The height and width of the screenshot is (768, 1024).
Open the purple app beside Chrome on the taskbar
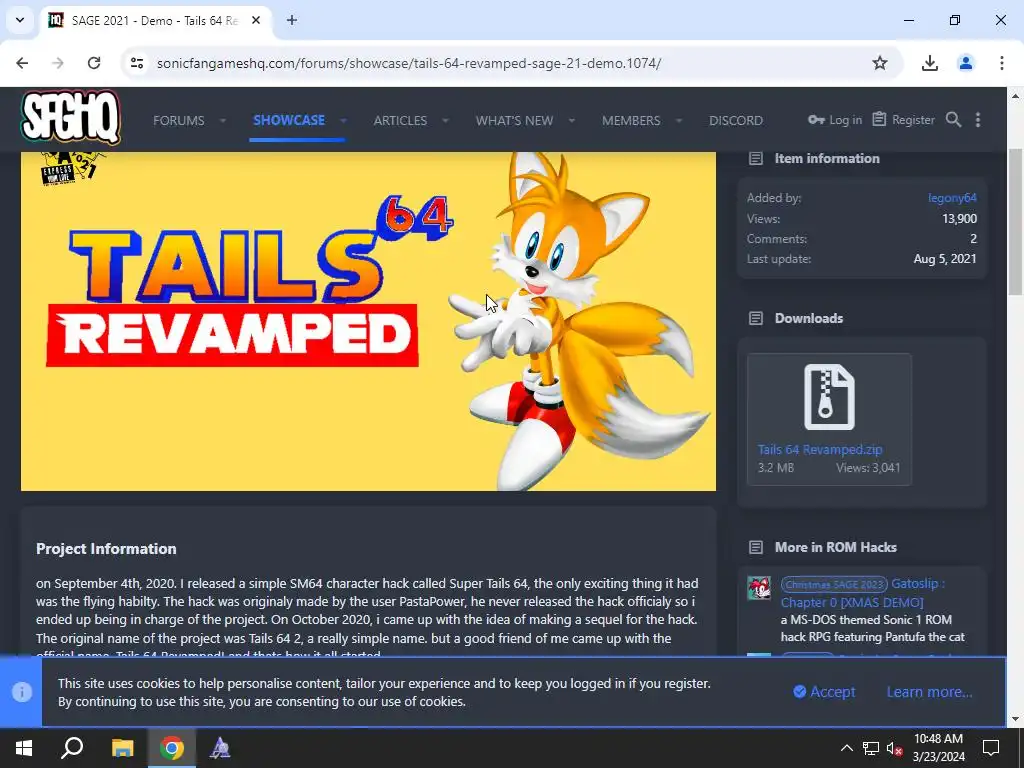click(220, 748)
